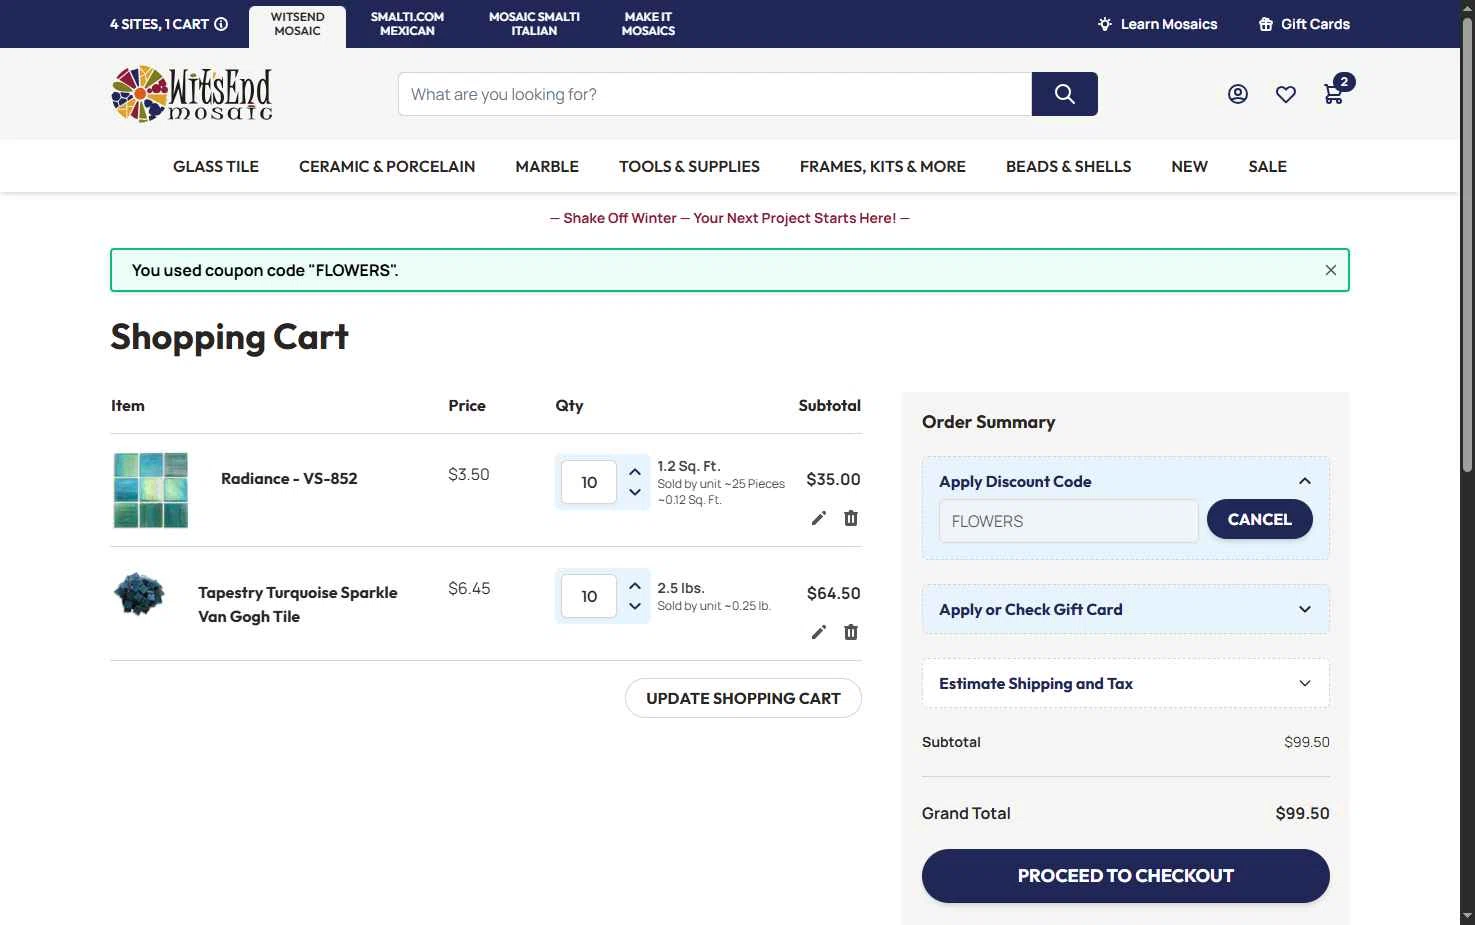Focus the product search field
This screenshot has height=925, width=1475.
(715, 94)
